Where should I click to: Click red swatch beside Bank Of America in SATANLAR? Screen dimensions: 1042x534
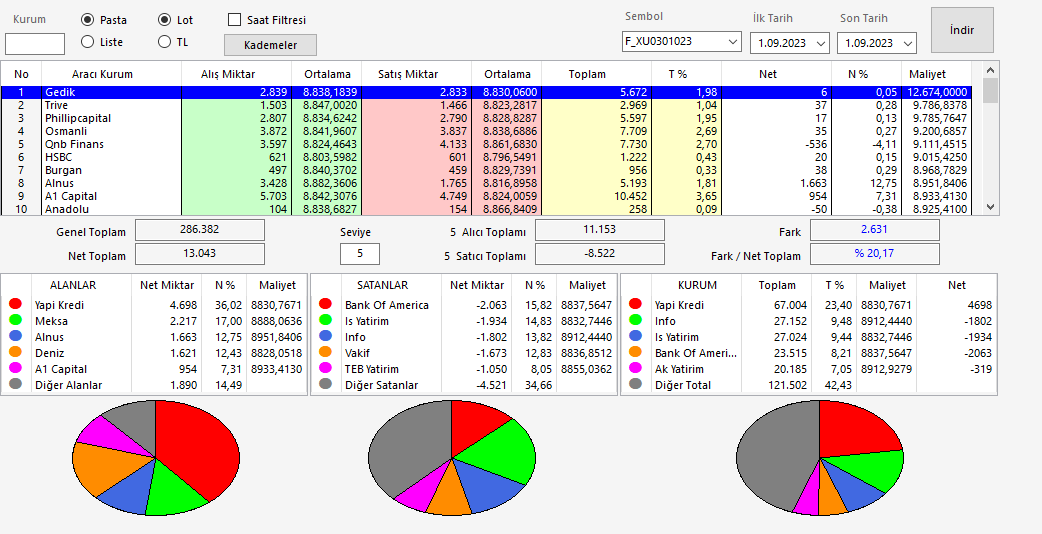click(325, 304)
